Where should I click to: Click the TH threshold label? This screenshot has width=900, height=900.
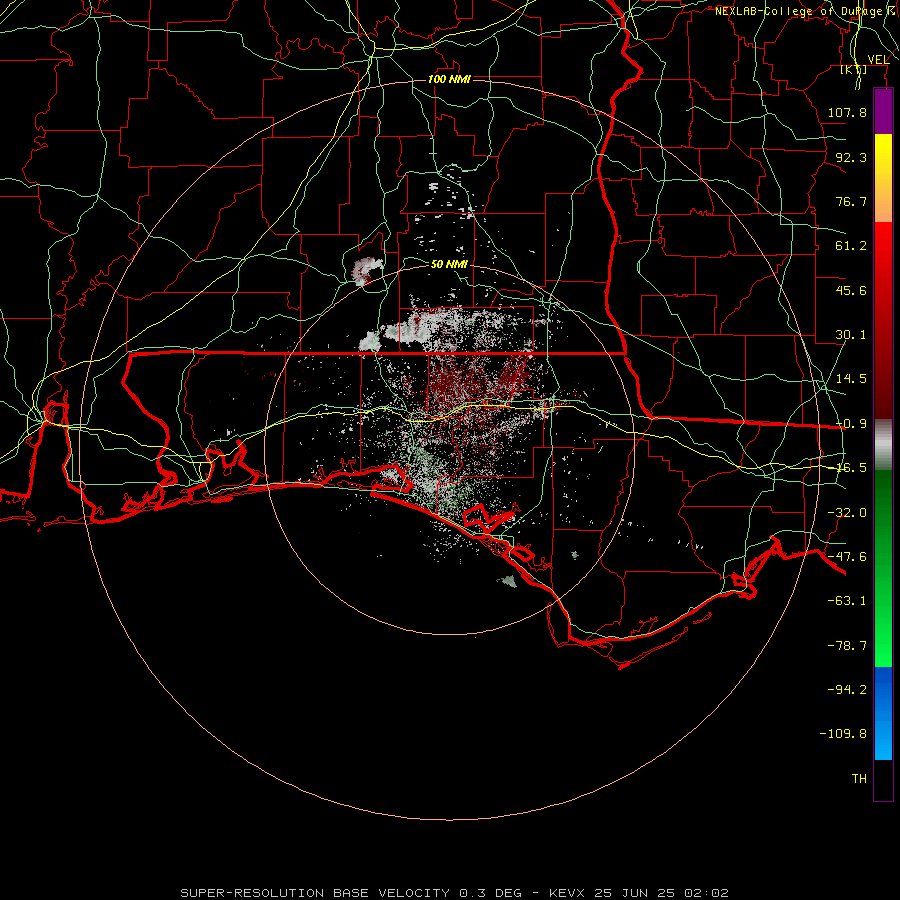click(859, 779)
